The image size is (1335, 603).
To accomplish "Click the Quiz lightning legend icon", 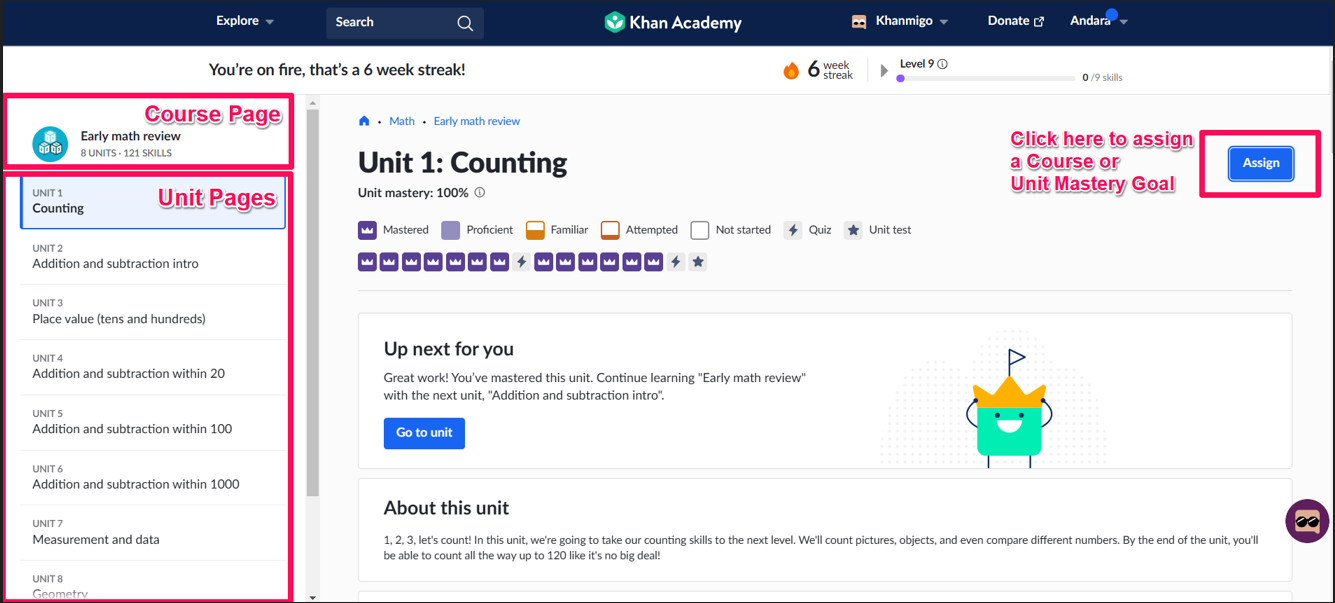I will pos(793,230).
